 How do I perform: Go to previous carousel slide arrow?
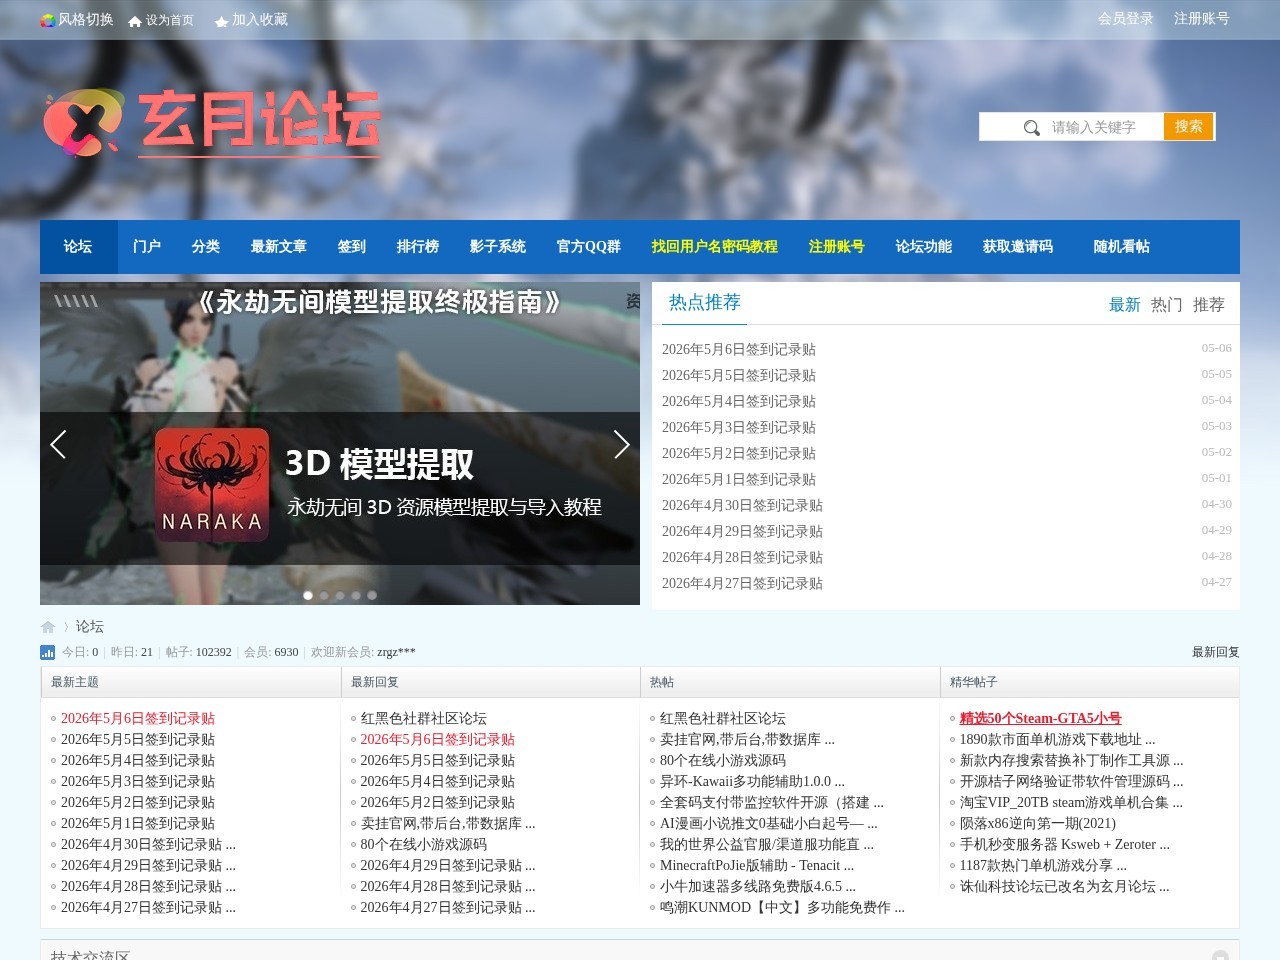coord(58,444)
